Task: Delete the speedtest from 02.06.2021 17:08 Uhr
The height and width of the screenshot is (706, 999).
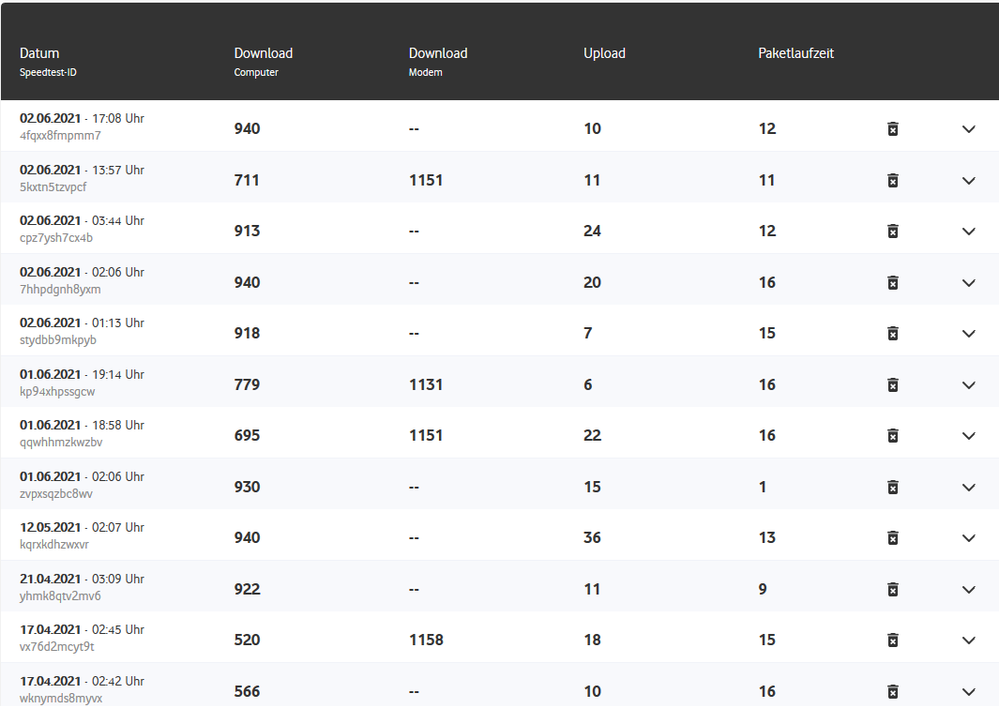Action: pyautogui.click(x=892, y=128)
